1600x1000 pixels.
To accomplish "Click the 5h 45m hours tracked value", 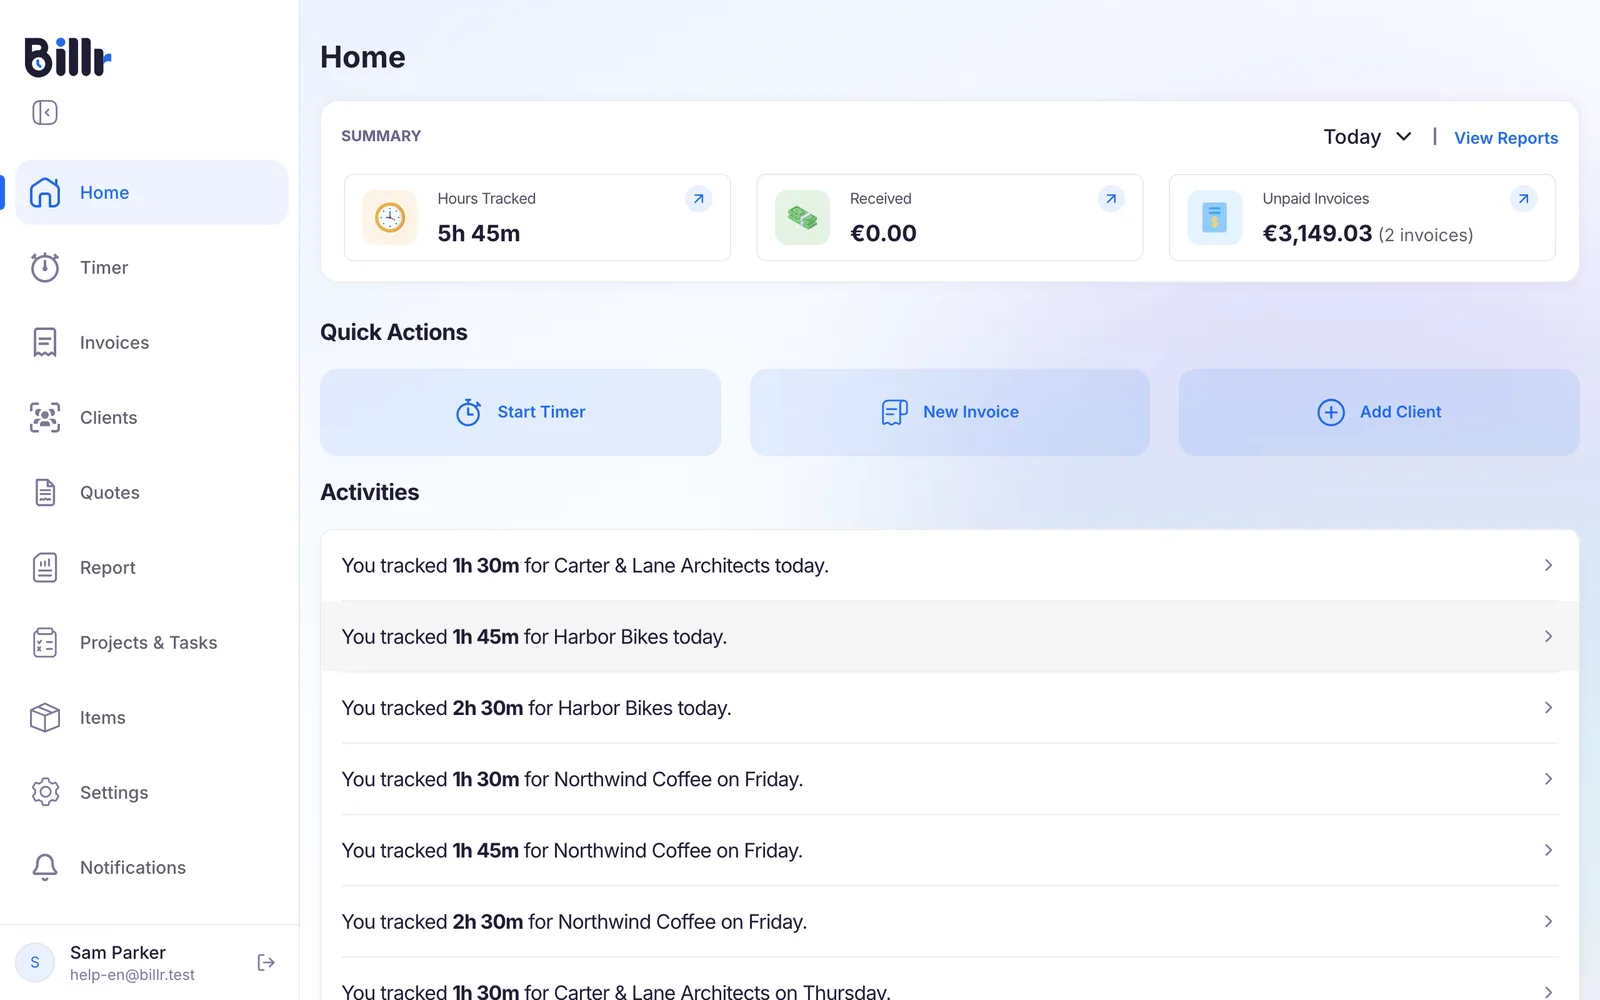I will pyautogui.click(x=479, y=233).
